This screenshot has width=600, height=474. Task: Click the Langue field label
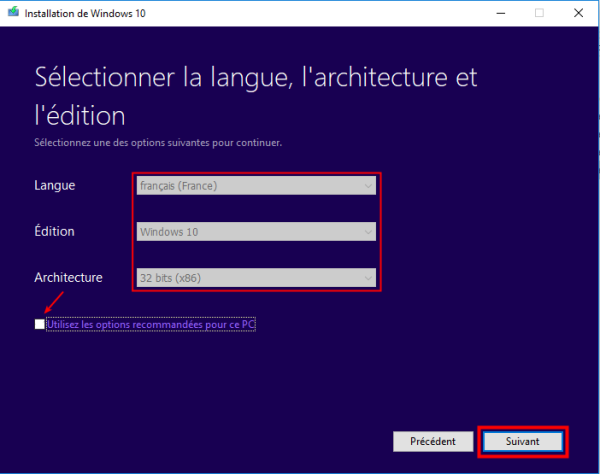point(54,186)
